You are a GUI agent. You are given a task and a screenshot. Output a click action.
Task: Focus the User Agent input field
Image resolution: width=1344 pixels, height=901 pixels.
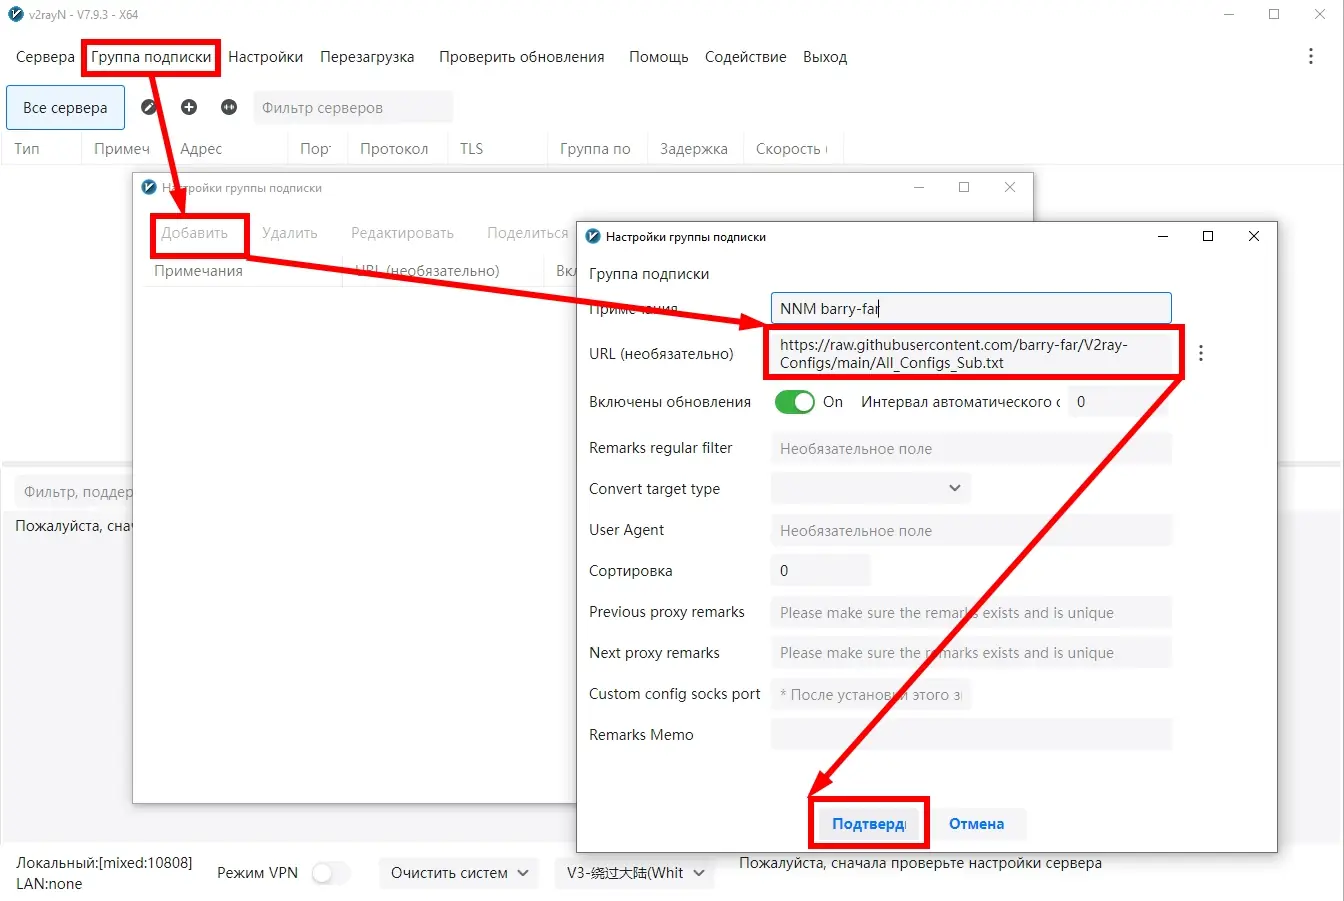(971, 530)
